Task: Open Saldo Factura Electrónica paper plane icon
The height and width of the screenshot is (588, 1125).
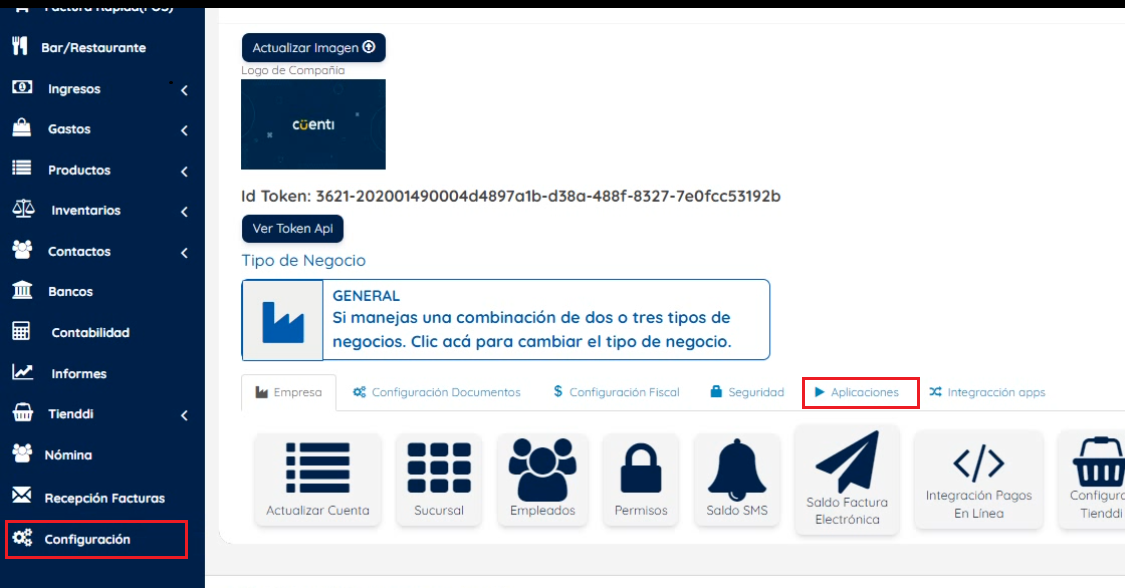Action: tap(847, 462)
